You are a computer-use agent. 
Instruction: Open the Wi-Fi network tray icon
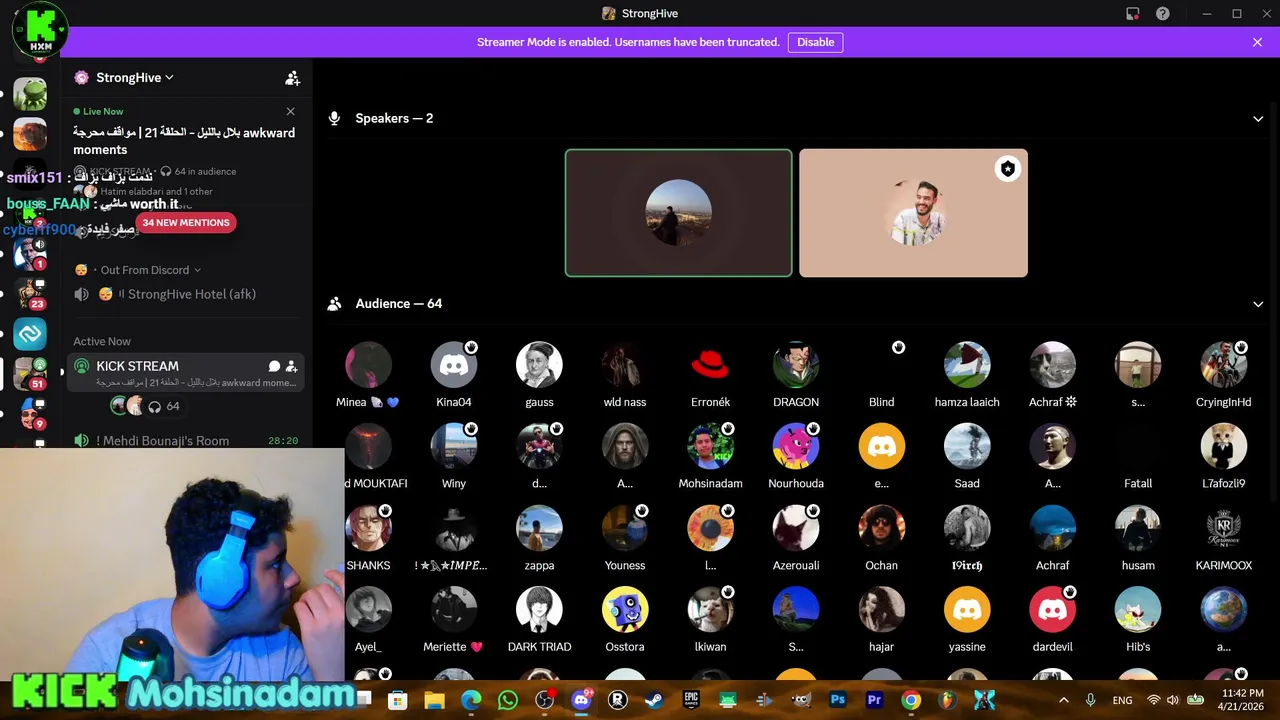(1153, 700)
